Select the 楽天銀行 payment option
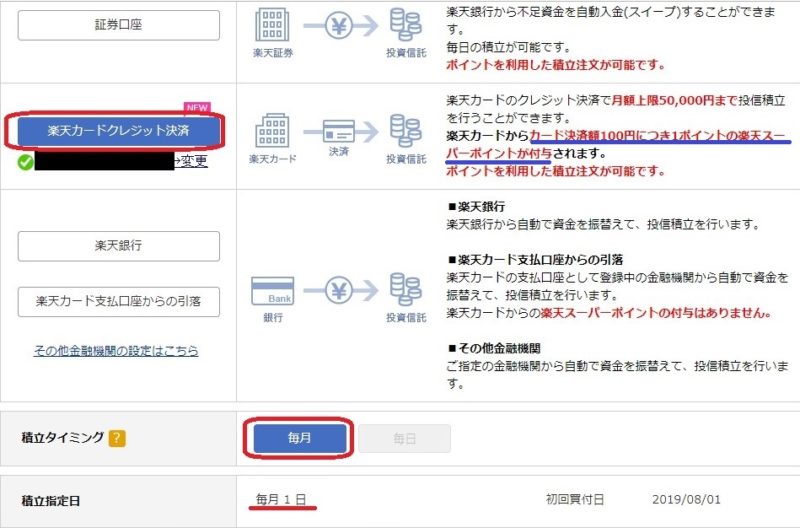Image resolution: width=800 pixels, height=528 pixels. tap(118, 246)
